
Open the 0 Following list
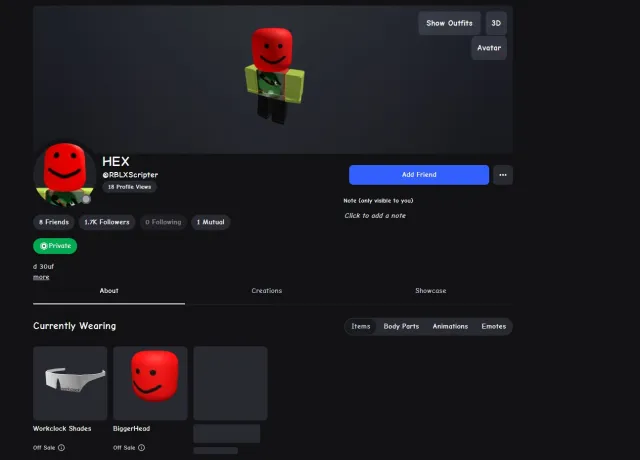pyautogui.click(x=163, y=222)
